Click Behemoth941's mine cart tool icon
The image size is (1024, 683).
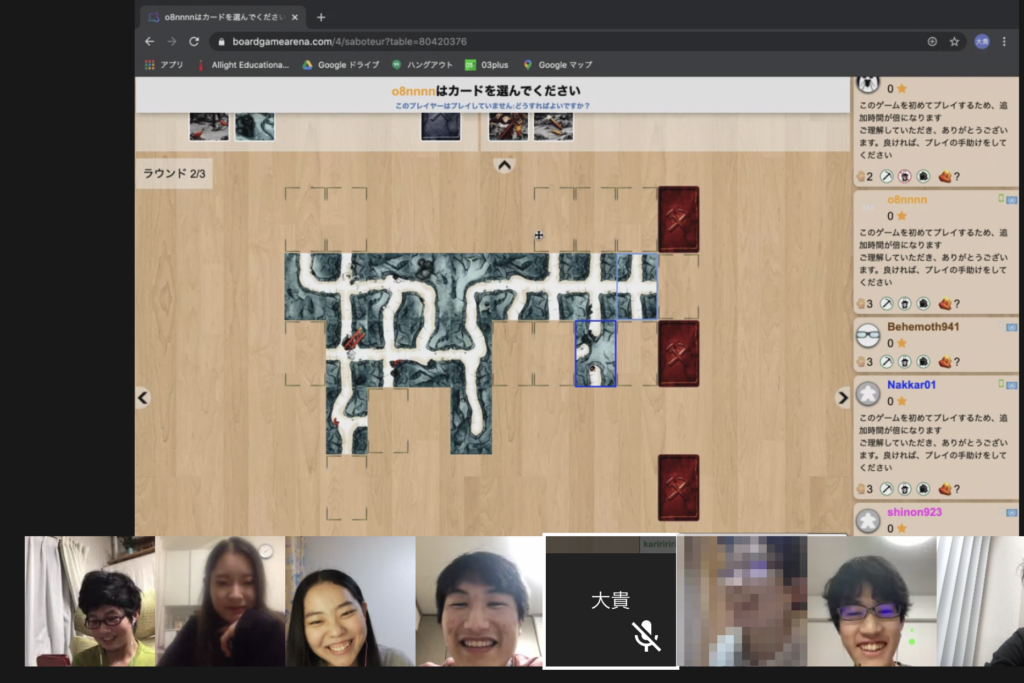click(923, 362)
